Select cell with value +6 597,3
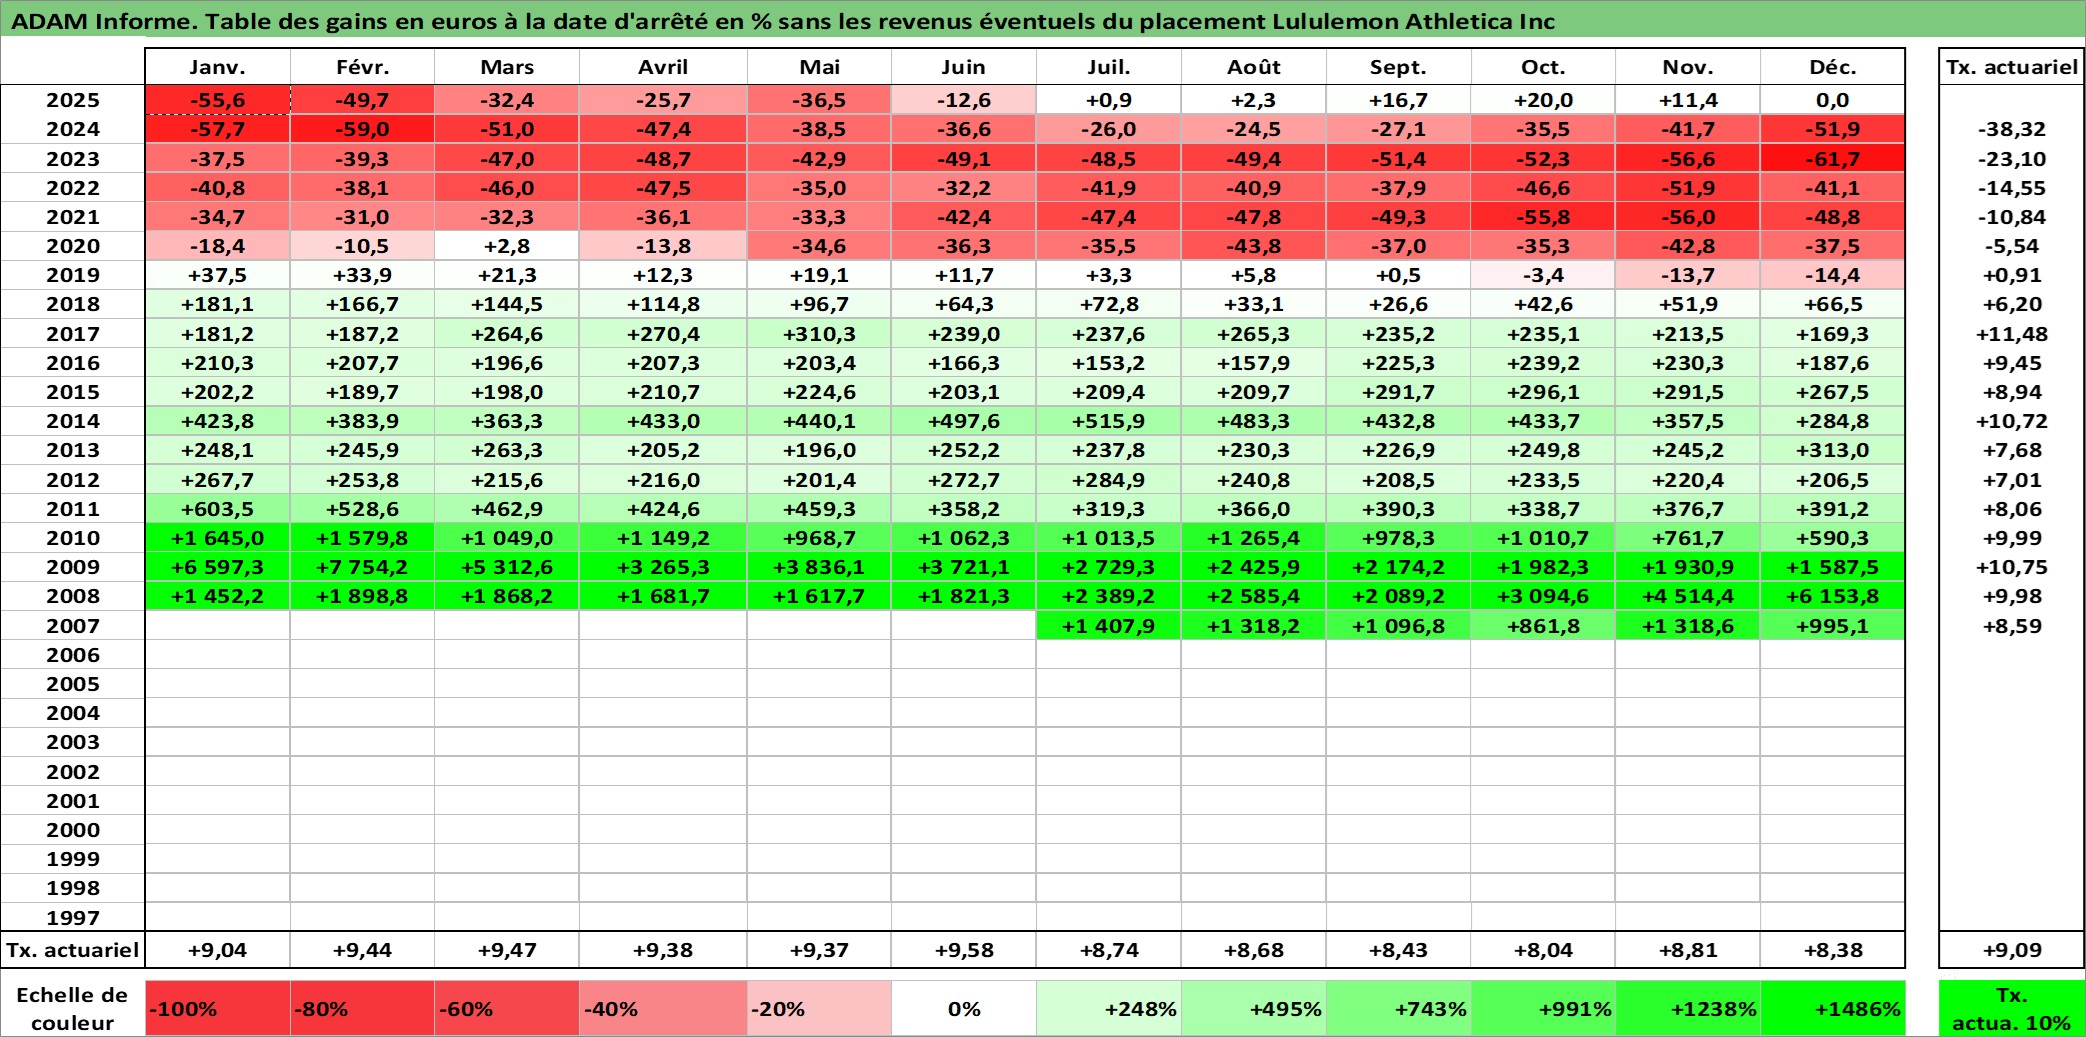Image resolution: width=2086 pixels, height=1037 pixels. point(217,567)
